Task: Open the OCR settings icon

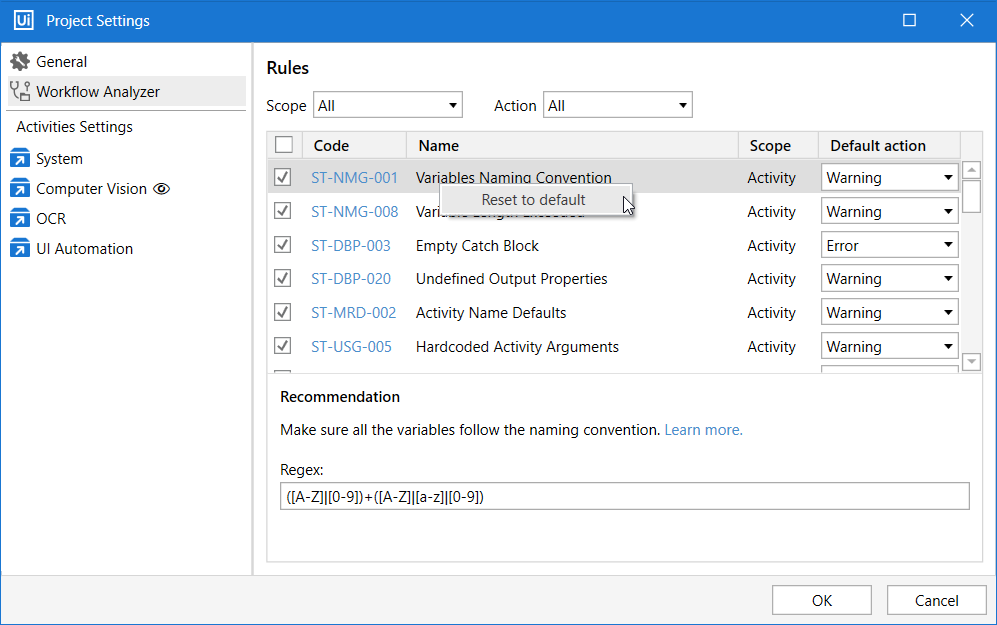Action: [x=20, y=219]
